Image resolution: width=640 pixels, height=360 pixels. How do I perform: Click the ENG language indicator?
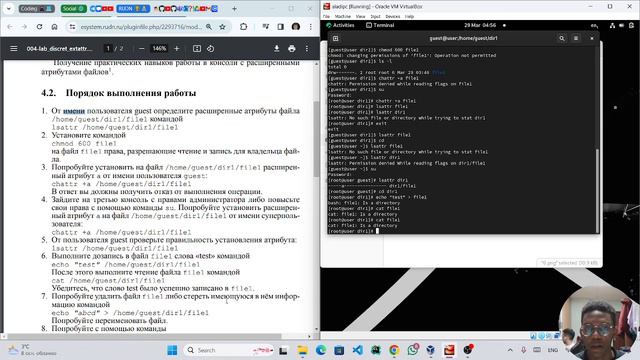coord(553,350)
